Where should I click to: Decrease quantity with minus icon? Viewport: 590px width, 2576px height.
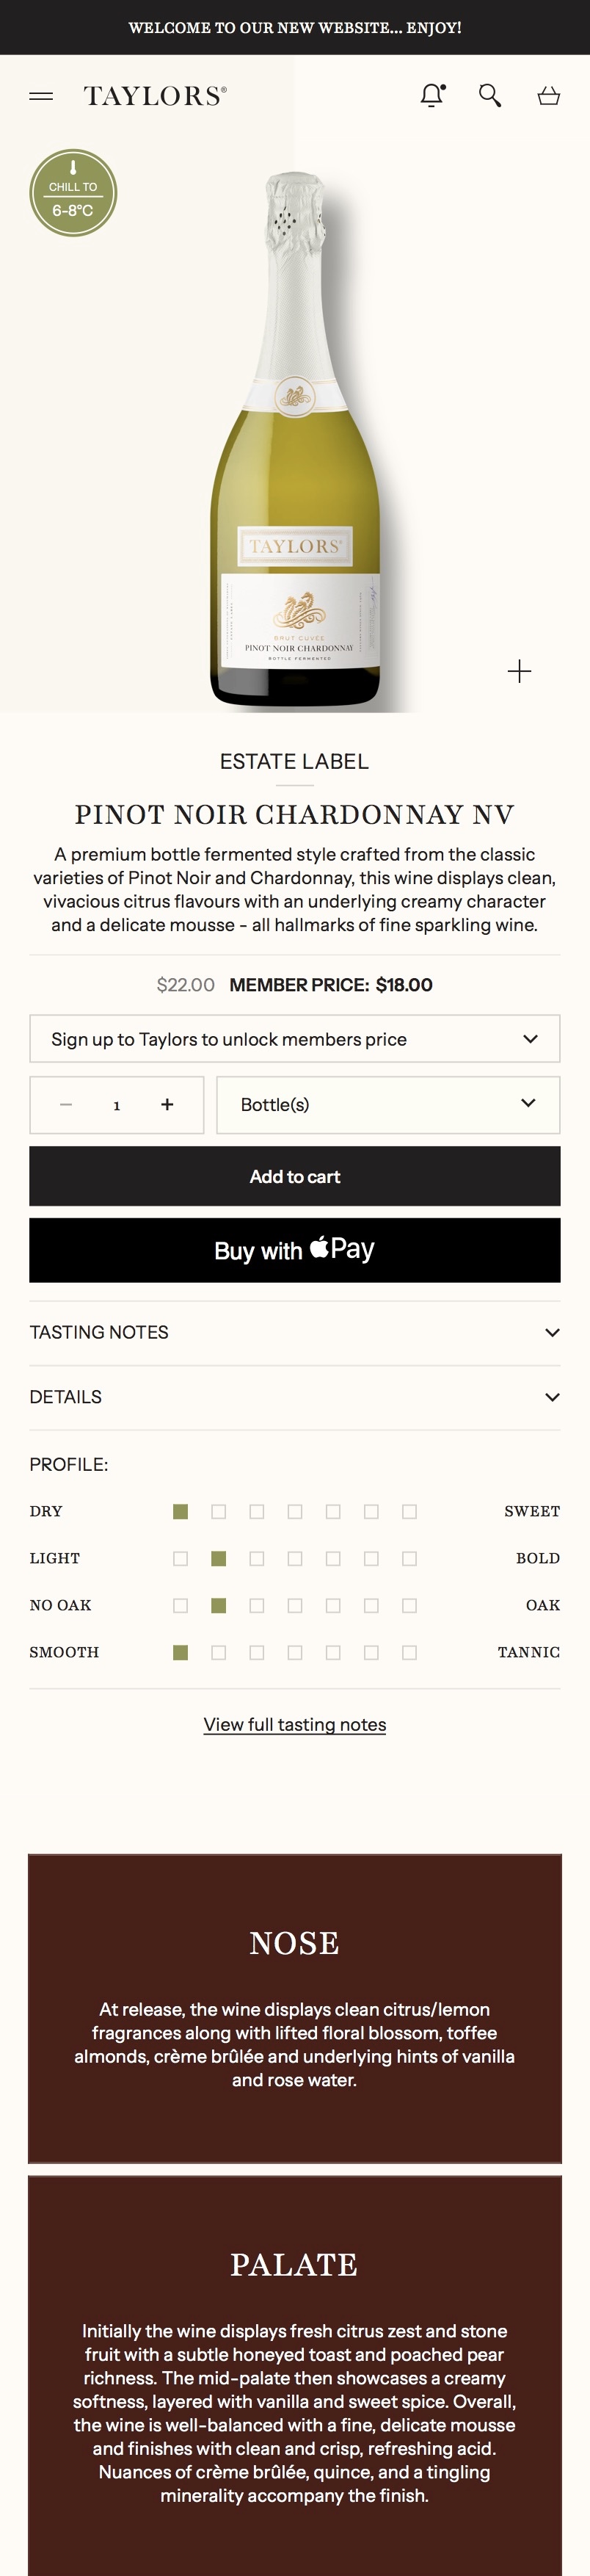click(x=66, y=1104)
